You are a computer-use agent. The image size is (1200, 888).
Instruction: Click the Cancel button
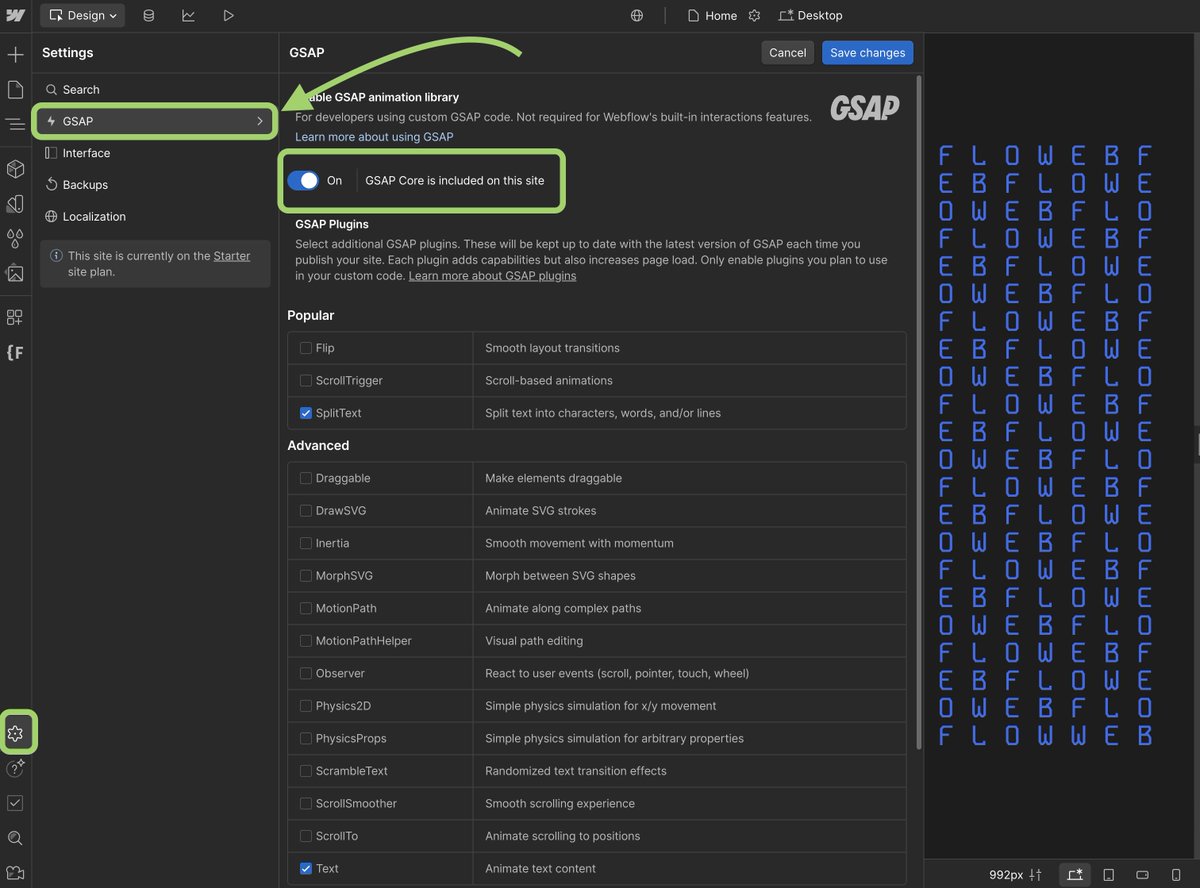787,53
